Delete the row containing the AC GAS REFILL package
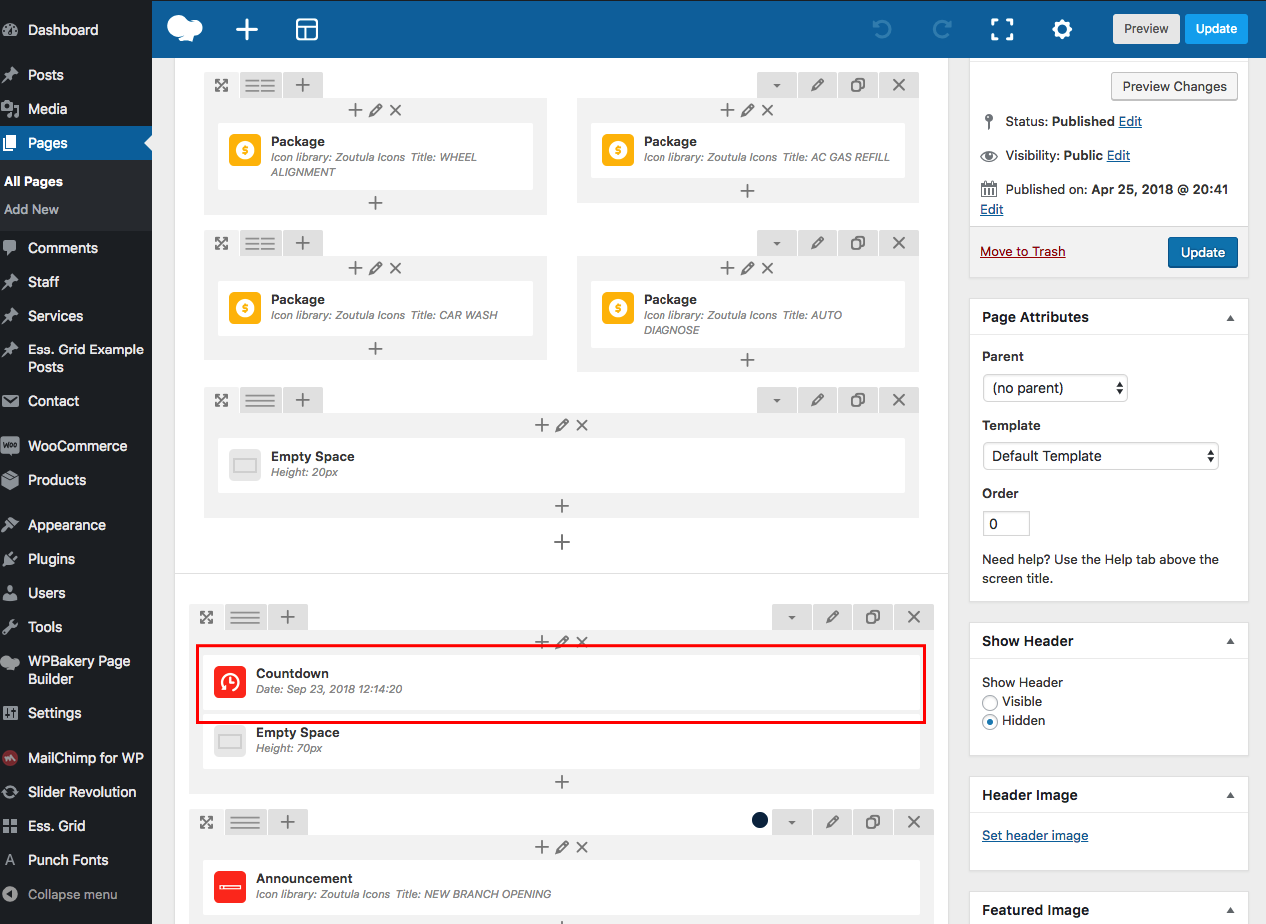The image size is (1266, 924). (899, 85)
